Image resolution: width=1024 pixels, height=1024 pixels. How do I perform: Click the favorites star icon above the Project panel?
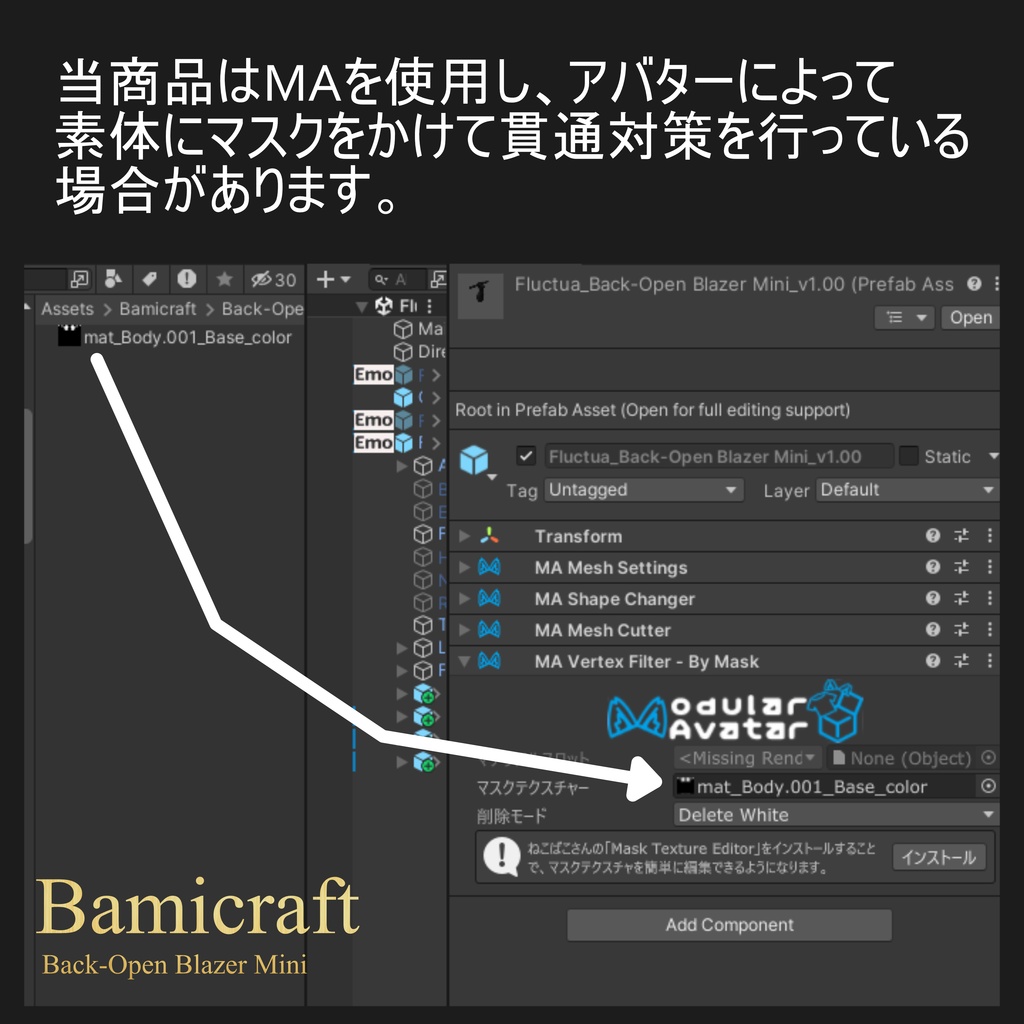(x=223, y=278)
